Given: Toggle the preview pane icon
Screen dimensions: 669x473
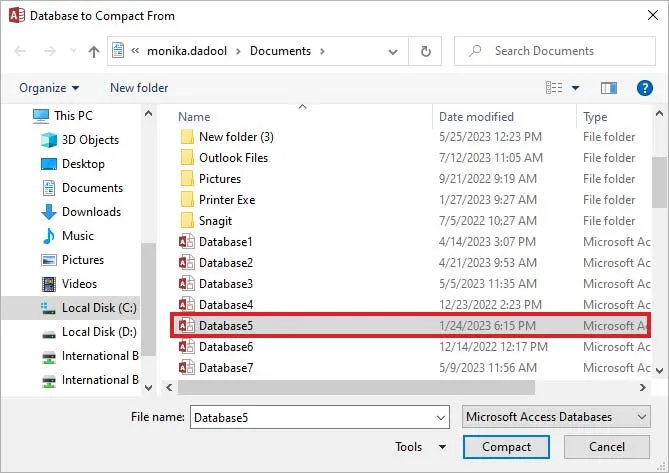Looking at the screenshot, I should [607, 88].
